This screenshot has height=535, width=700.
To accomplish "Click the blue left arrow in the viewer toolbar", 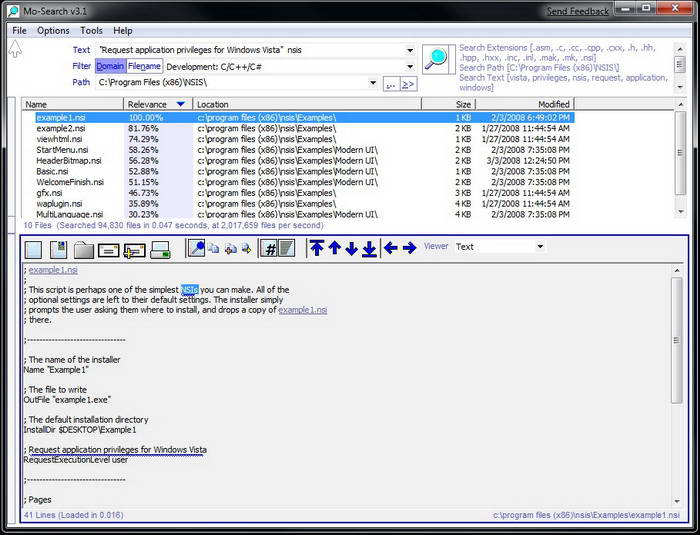I will pyautogui.click(x=391, y=247).
